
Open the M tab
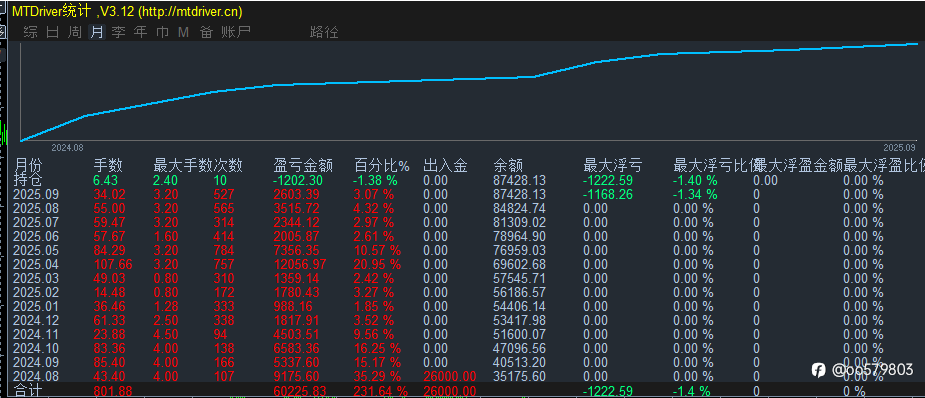(x=183, y=32)
